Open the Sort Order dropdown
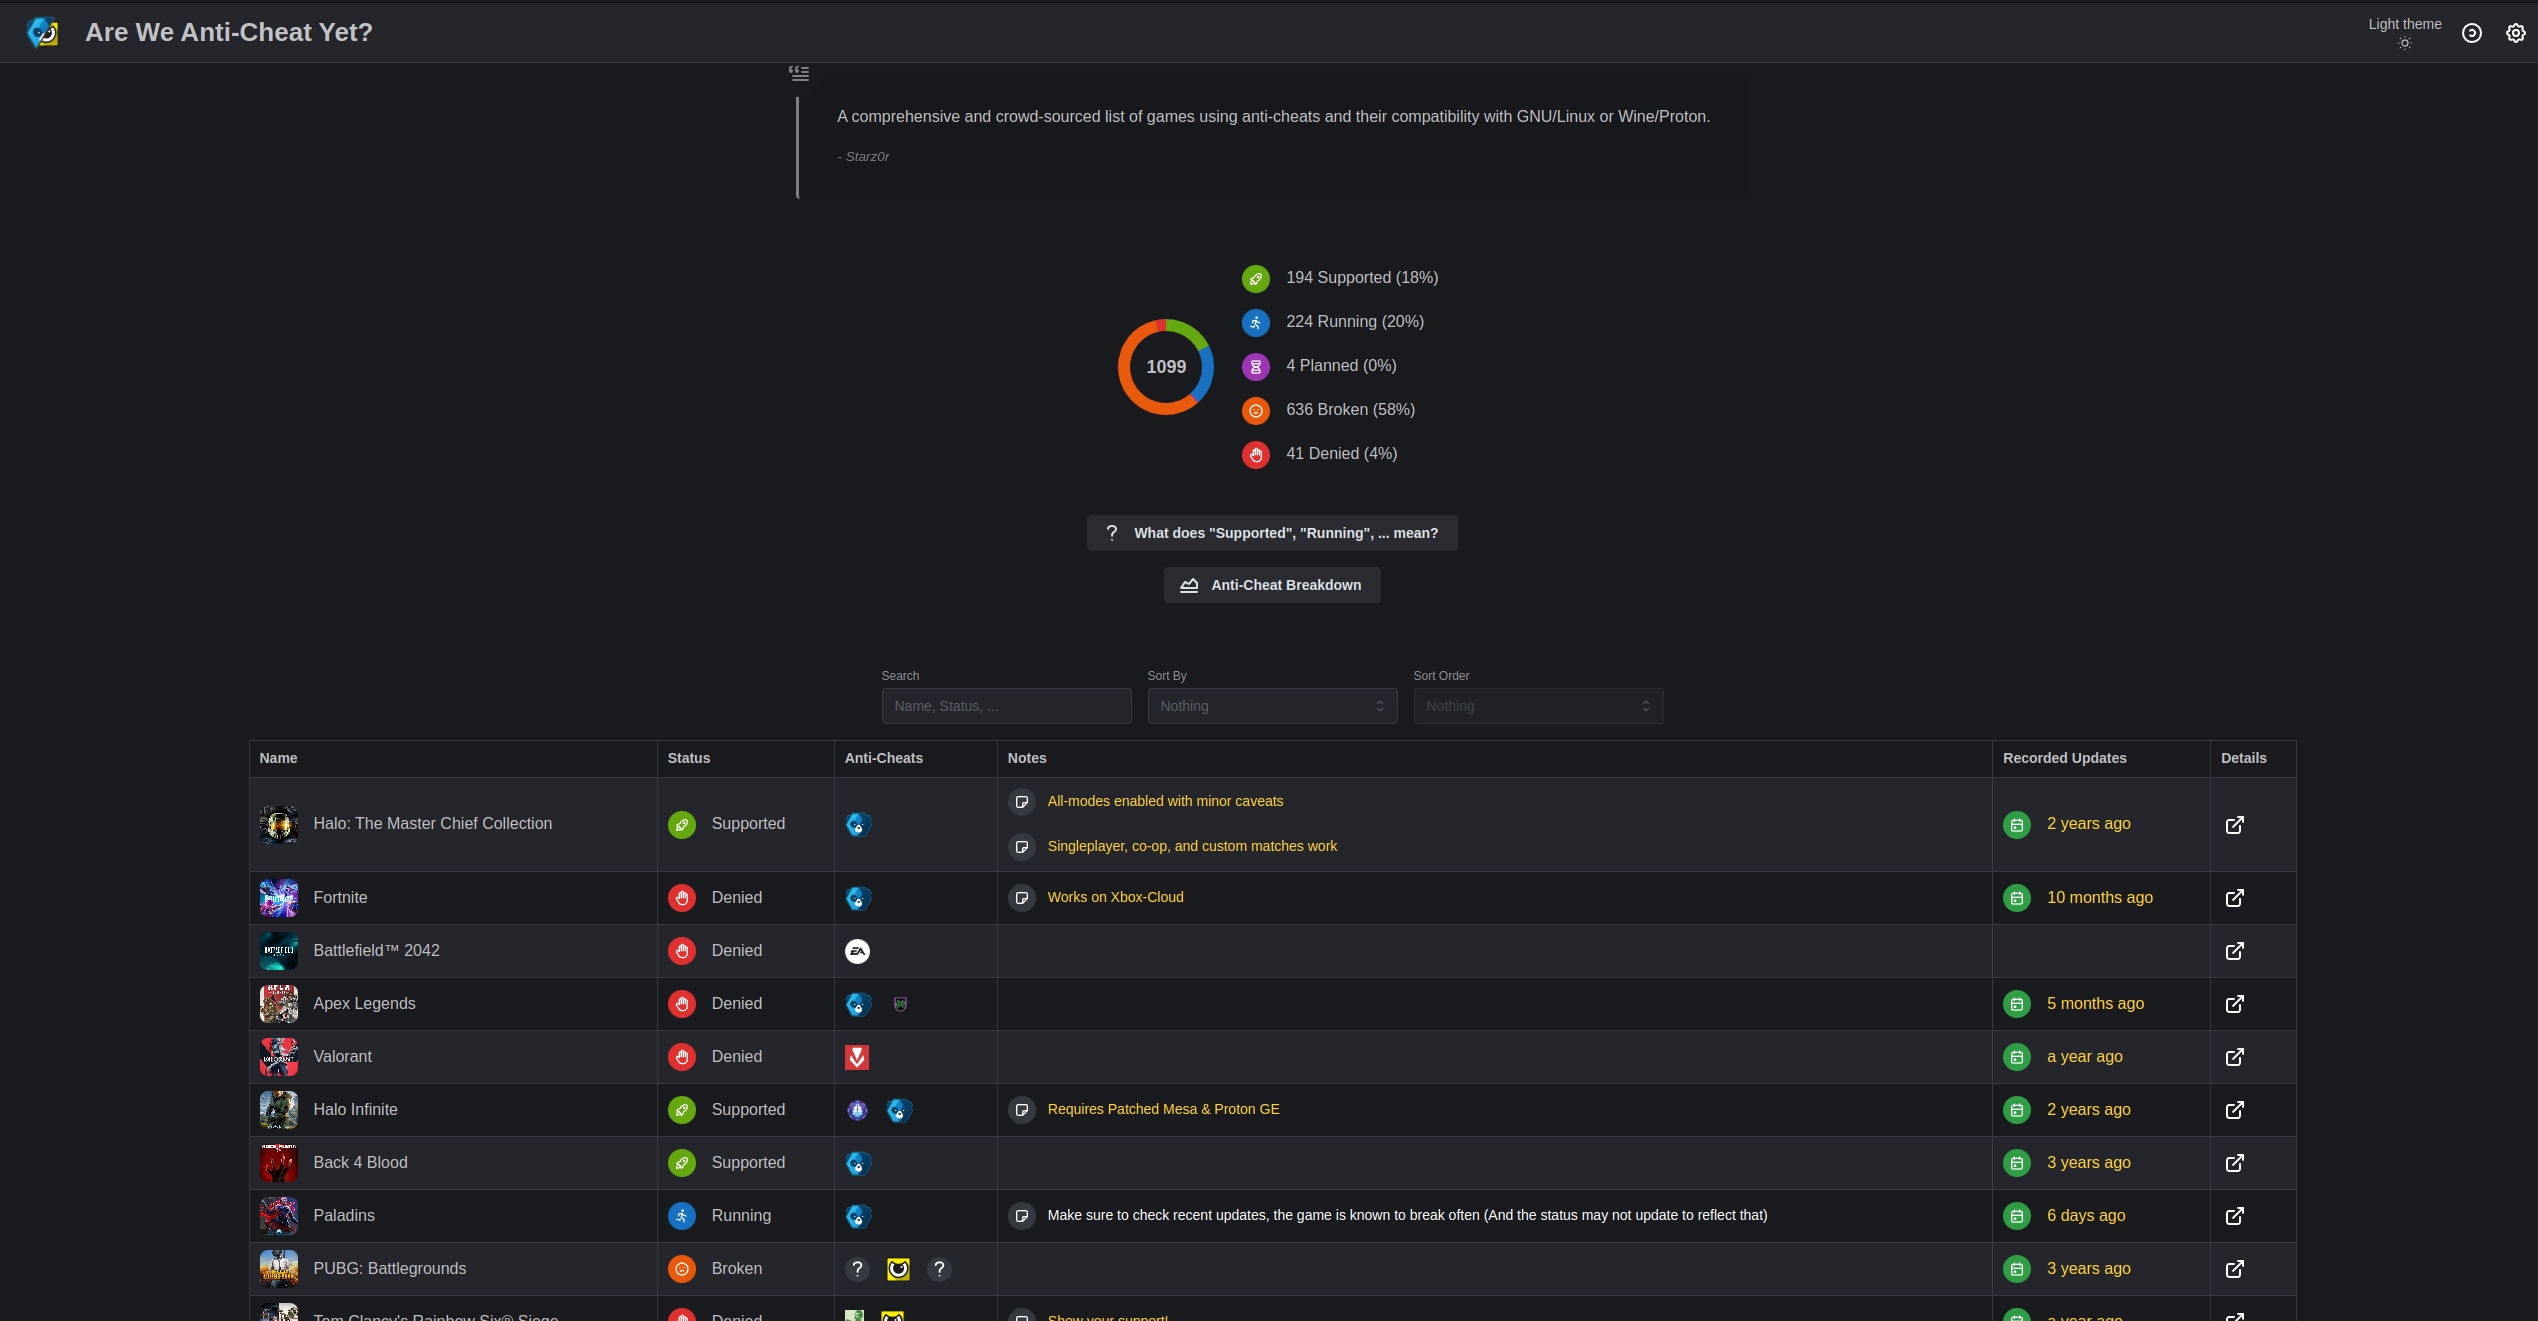 click(1537, 706)
